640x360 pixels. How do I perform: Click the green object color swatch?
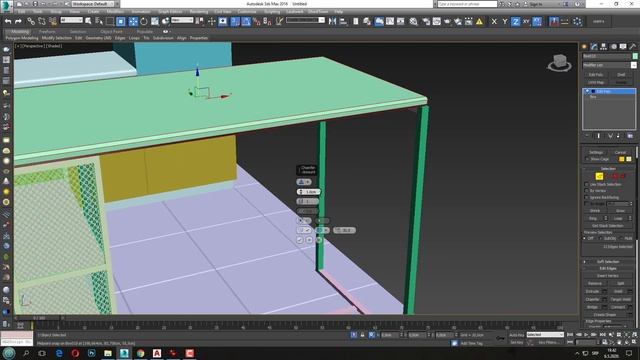(x=635, y=56)
